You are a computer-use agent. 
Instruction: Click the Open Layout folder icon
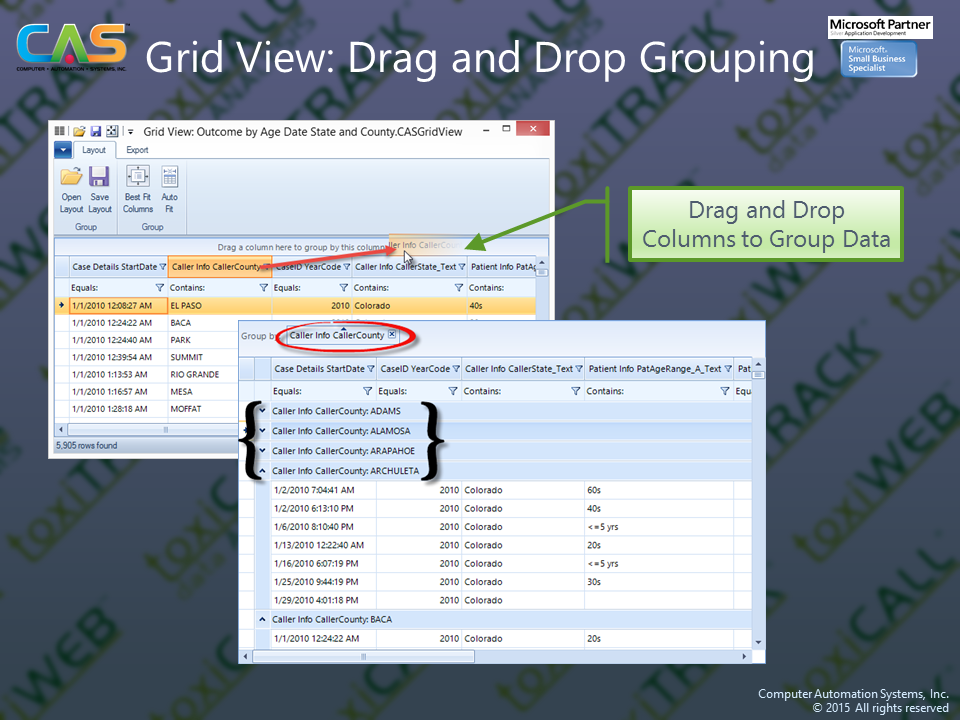[71, 178]
